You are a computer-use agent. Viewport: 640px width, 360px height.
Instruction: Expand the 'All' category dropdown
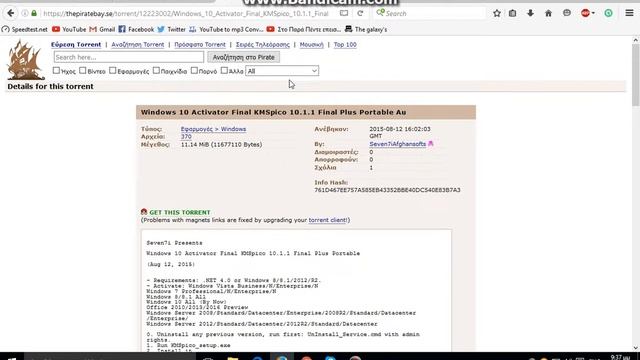click(x=282, y=71)
